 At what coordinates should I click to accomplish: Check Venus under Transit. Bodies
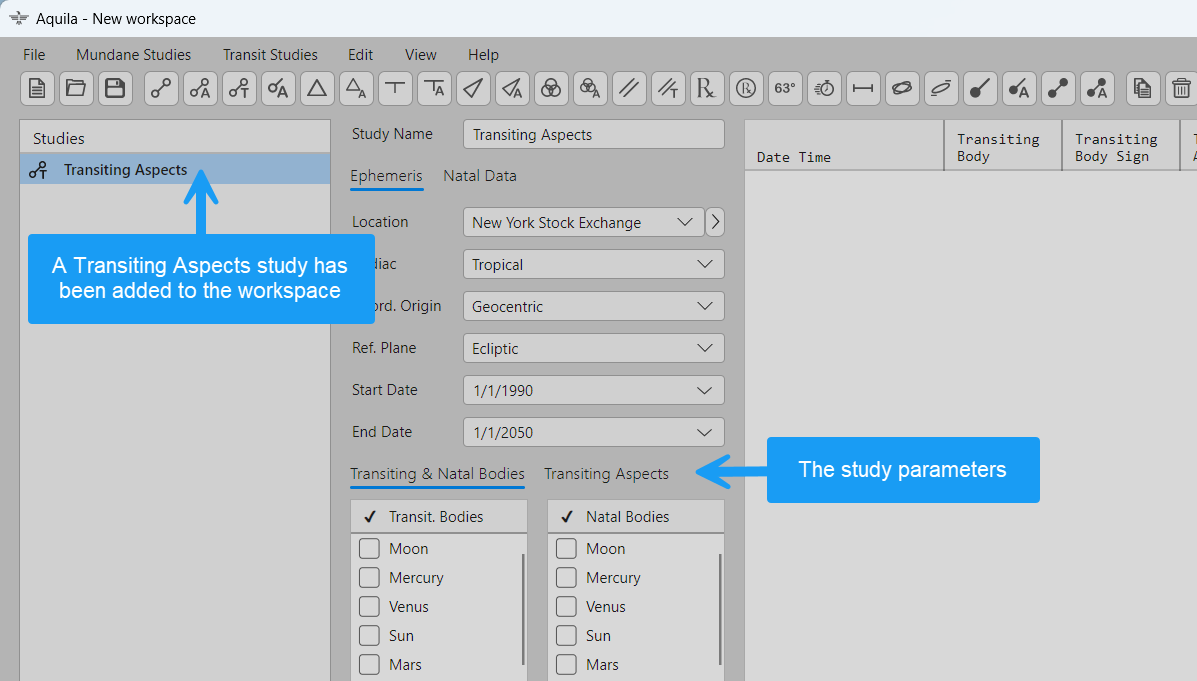pyautogui.click(x=369, y=607)
